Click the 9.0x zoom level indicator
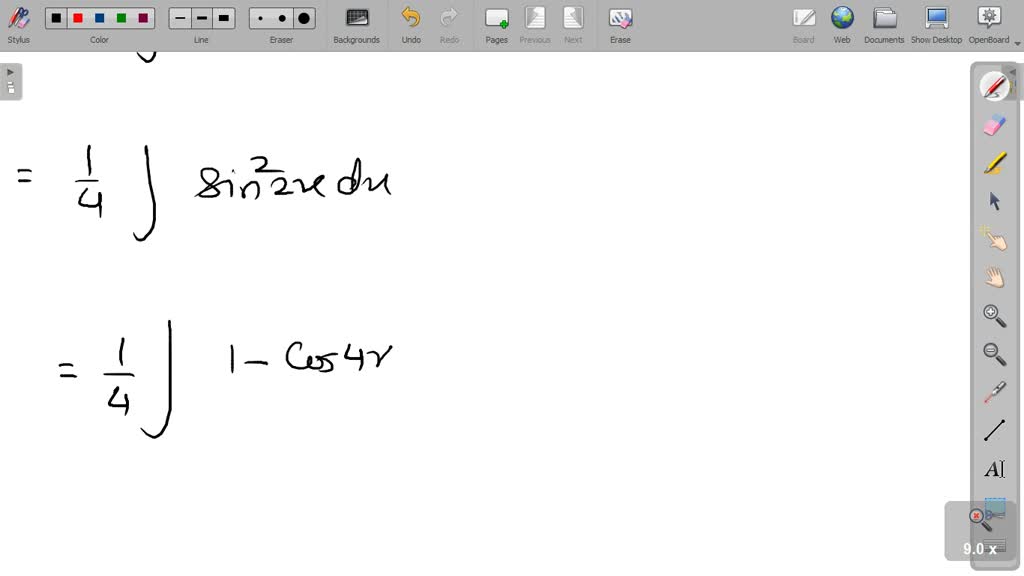 pyautogui.click(x=977, y=548)
